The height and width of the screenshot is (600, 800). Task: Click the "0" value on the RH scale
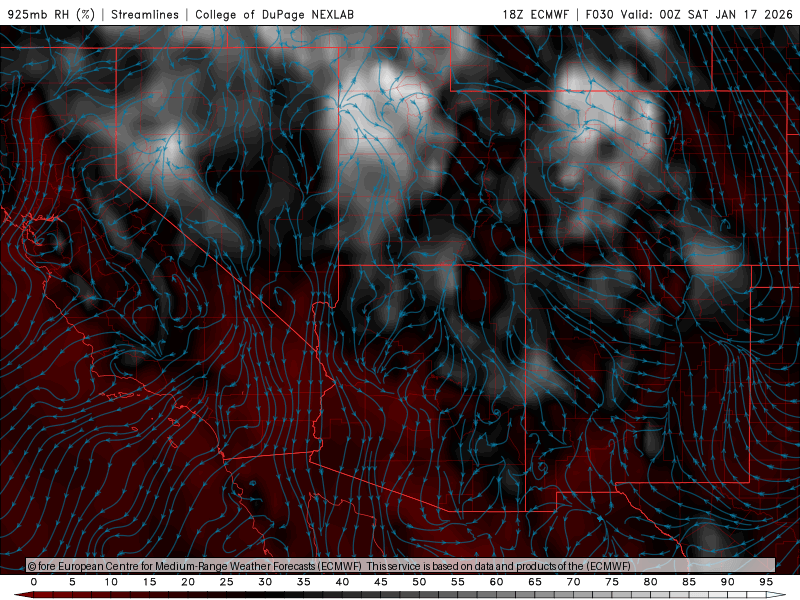pyautogui.click(x=34, y=582)
